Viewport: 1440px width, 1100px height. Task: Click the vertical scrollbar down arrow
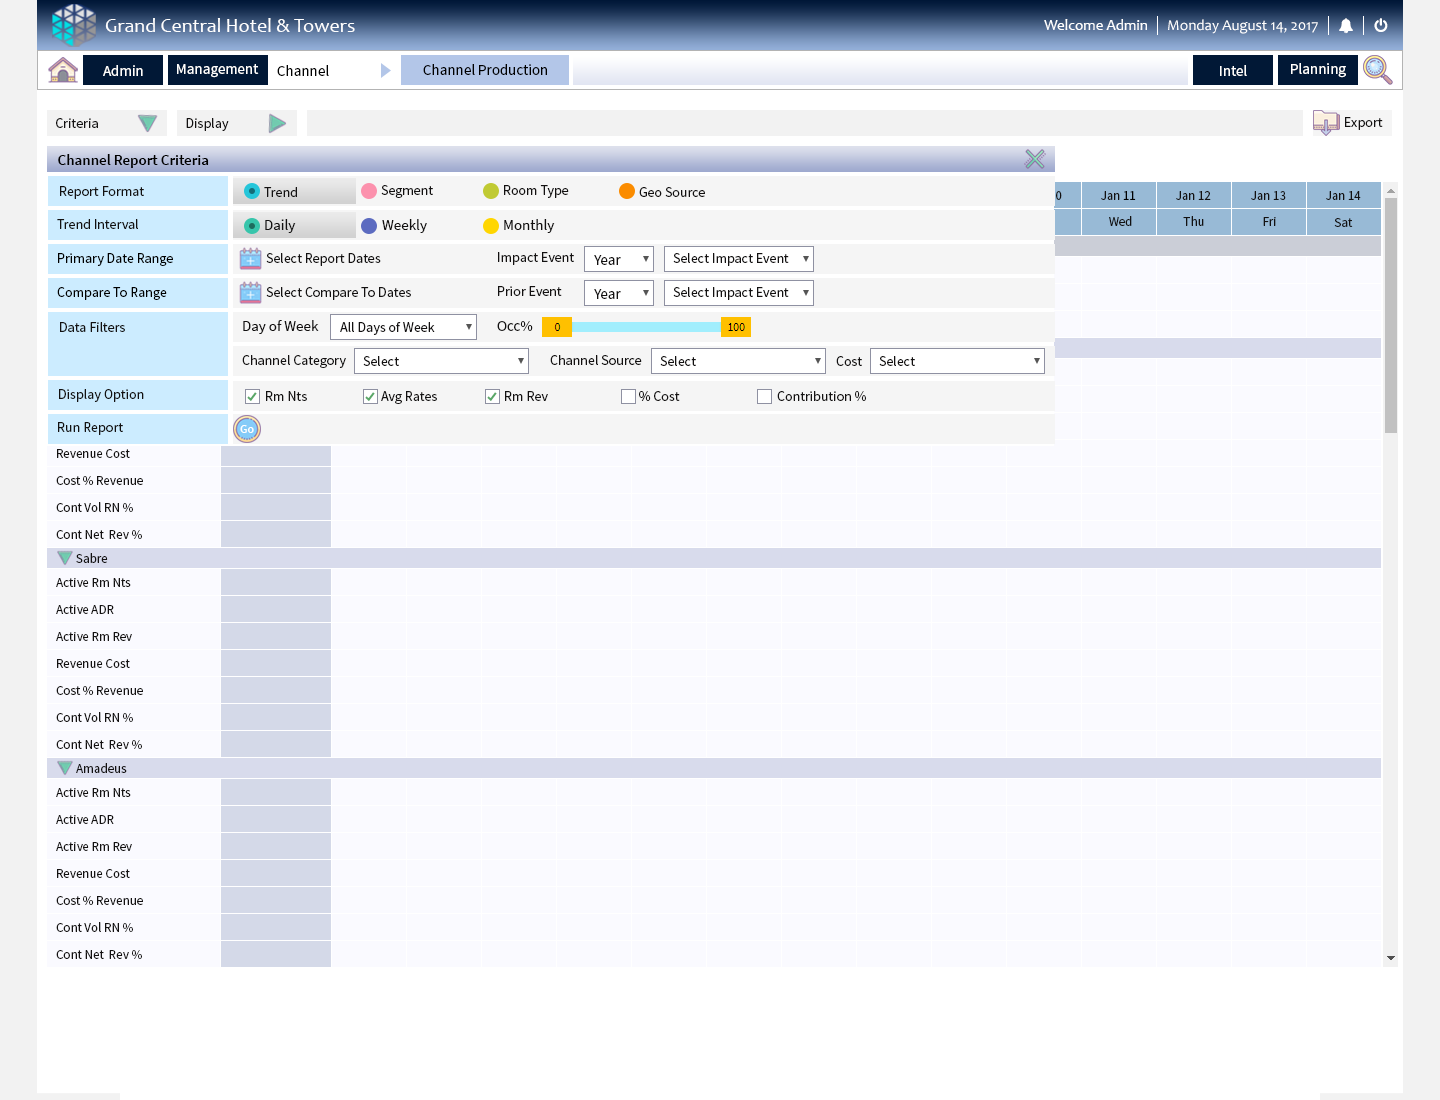coord(1390,958)
